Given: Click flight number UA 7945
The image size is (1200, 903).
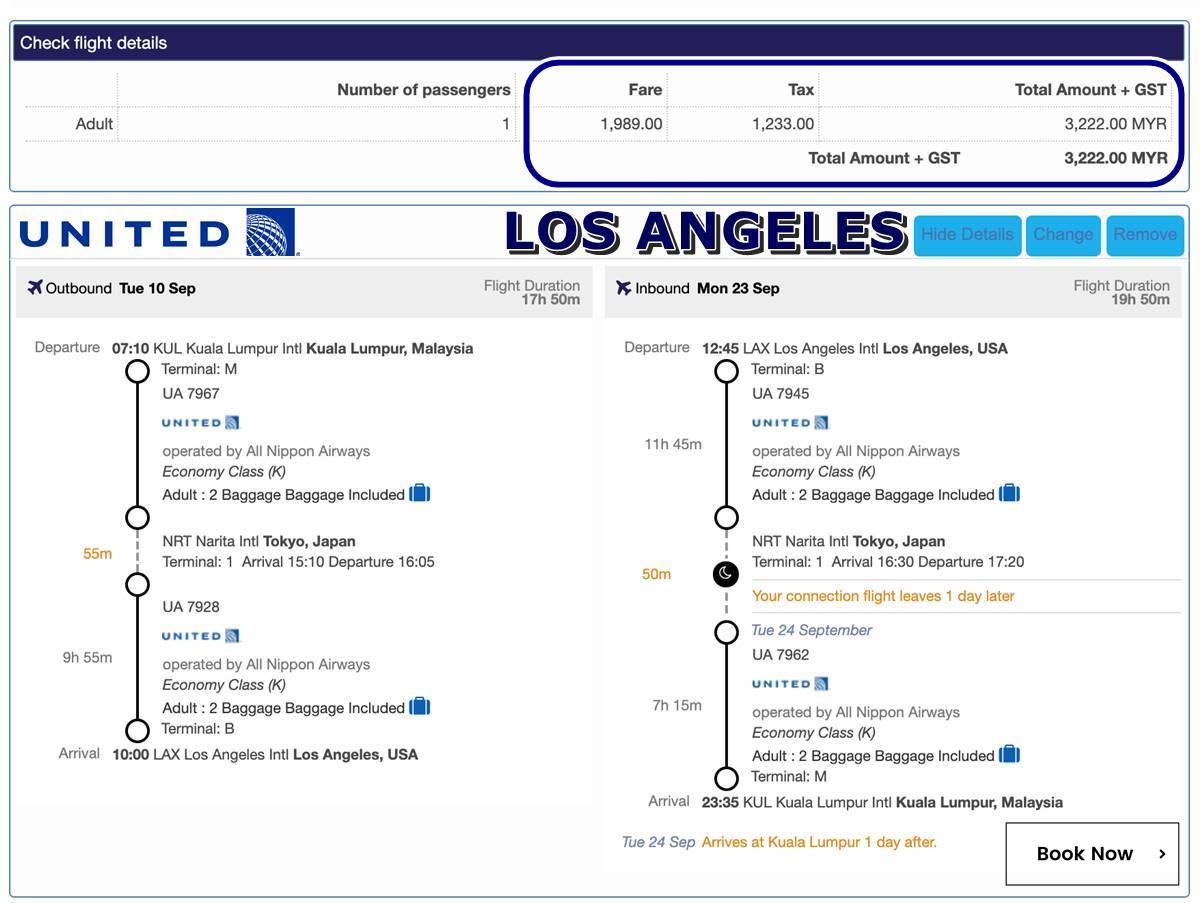Looking at the screenshot, I should (781, 394).
